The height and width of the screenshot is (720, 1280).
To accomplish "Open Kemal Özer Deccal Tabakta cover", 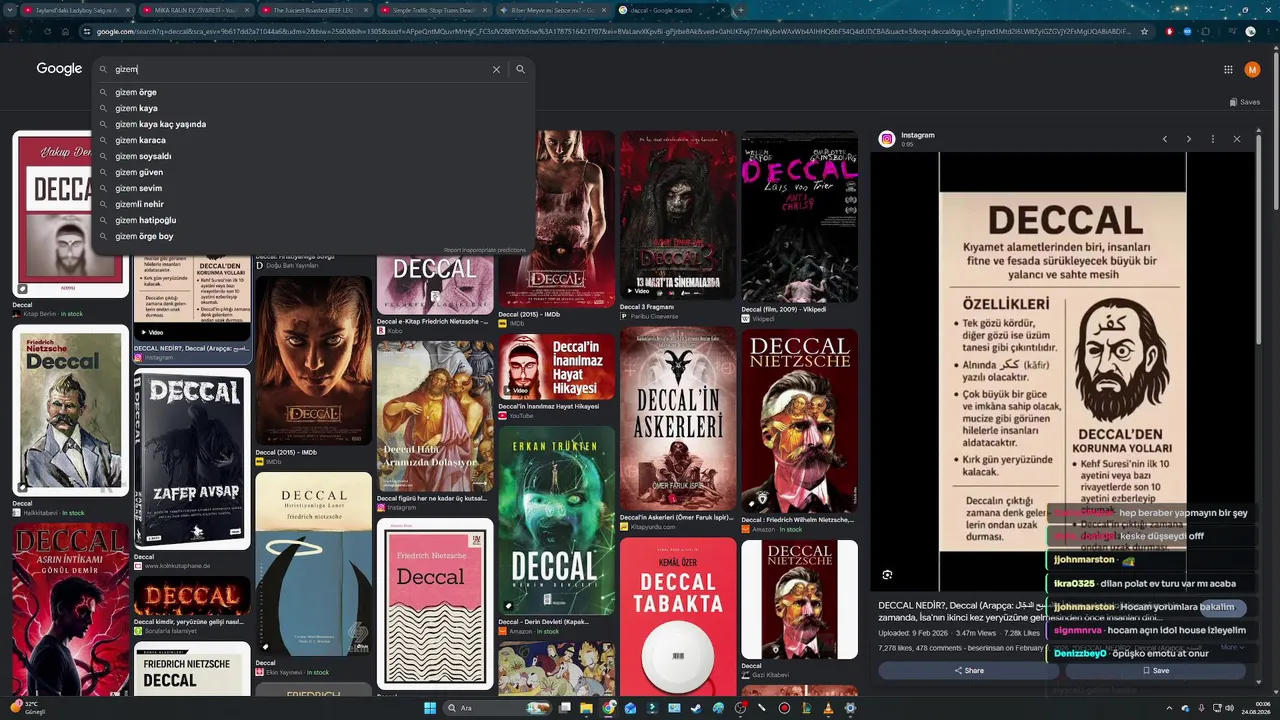I will click(x=678, y=617).
